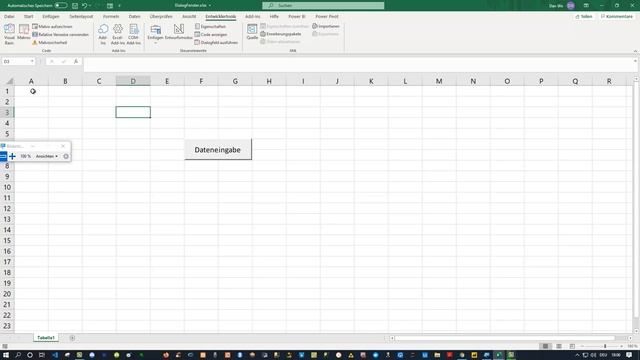Zoom in with floating toolbar plus
This screenshot has height=360, width=640.
point(12,156)
